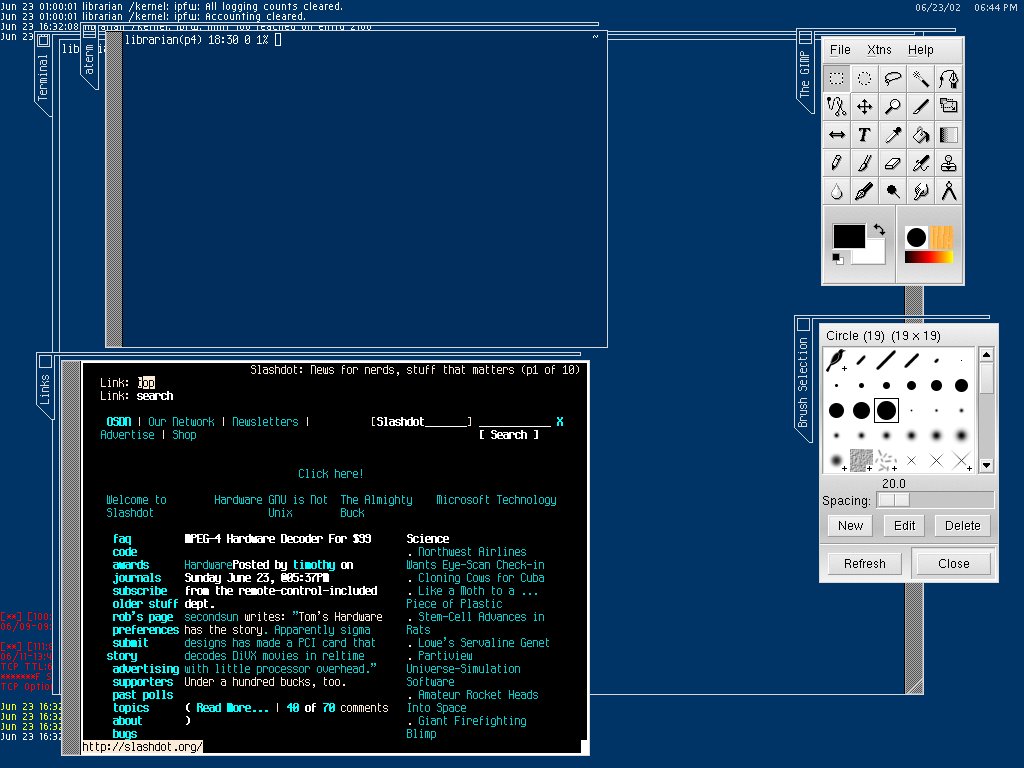
Task: Open 'Giant Firefighting Blimp' link
Action: point(466,728)
